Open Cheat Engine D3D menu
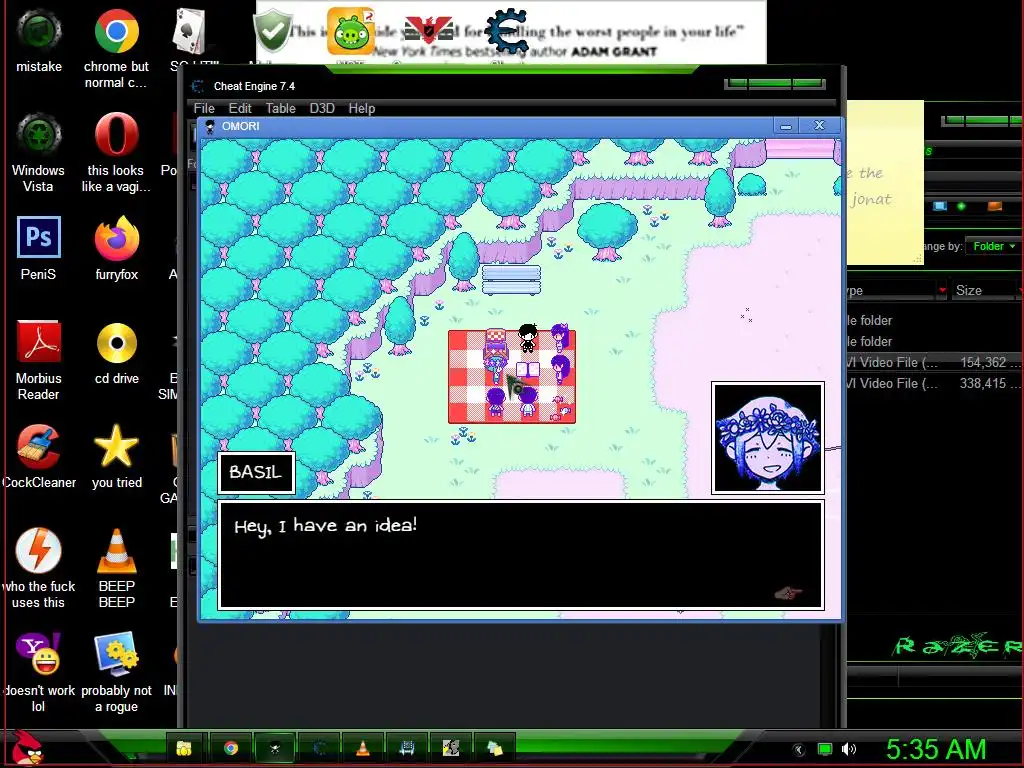 [322, 108]
